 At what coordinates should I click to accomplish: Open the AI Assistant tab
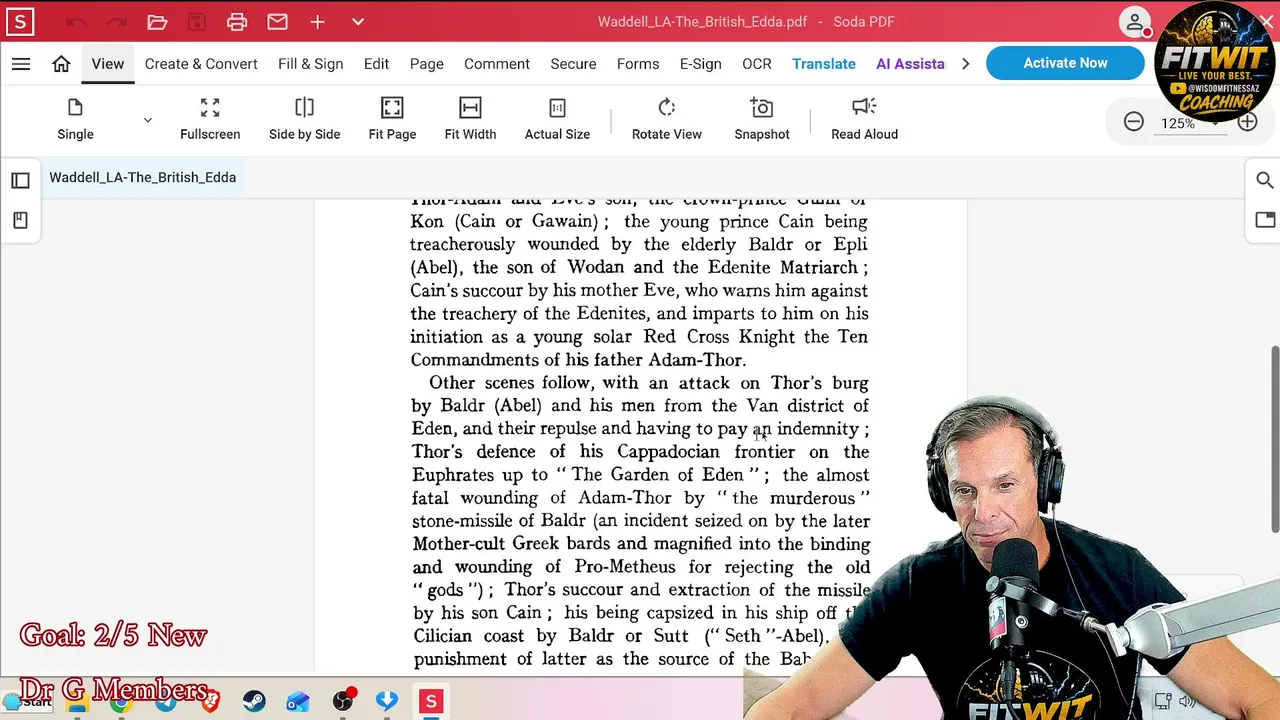click(910, 64)
